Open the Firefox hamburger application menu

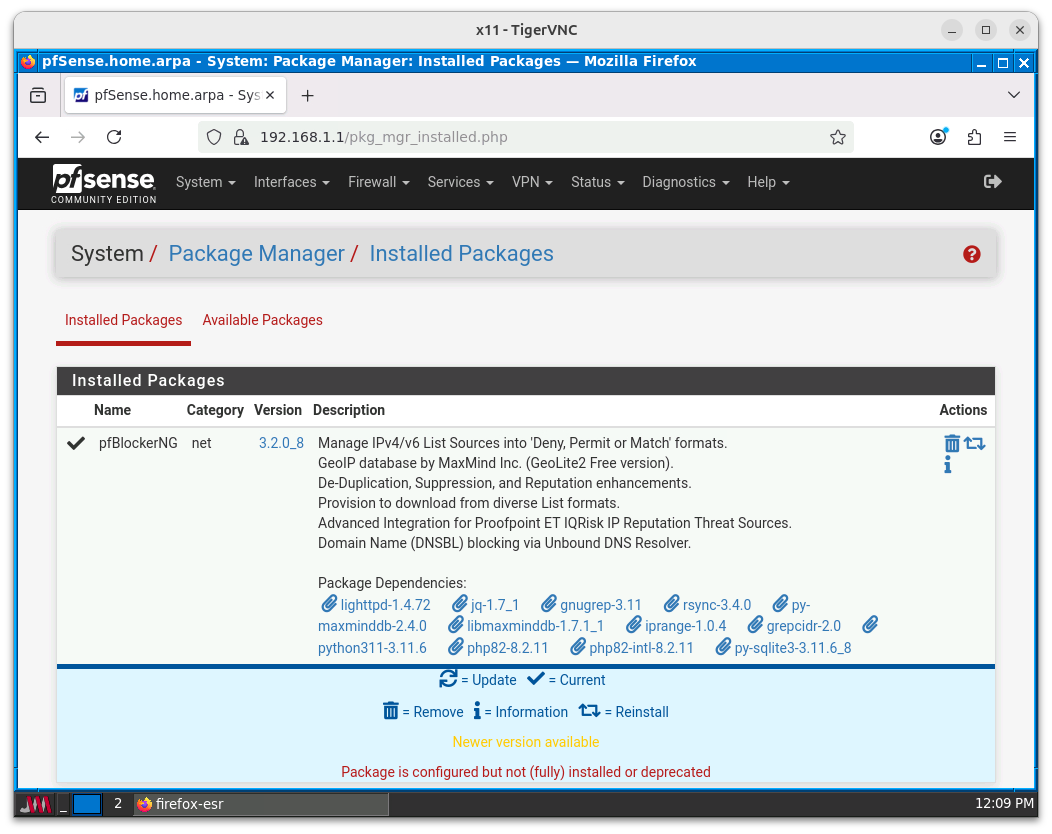point(1010,138)
